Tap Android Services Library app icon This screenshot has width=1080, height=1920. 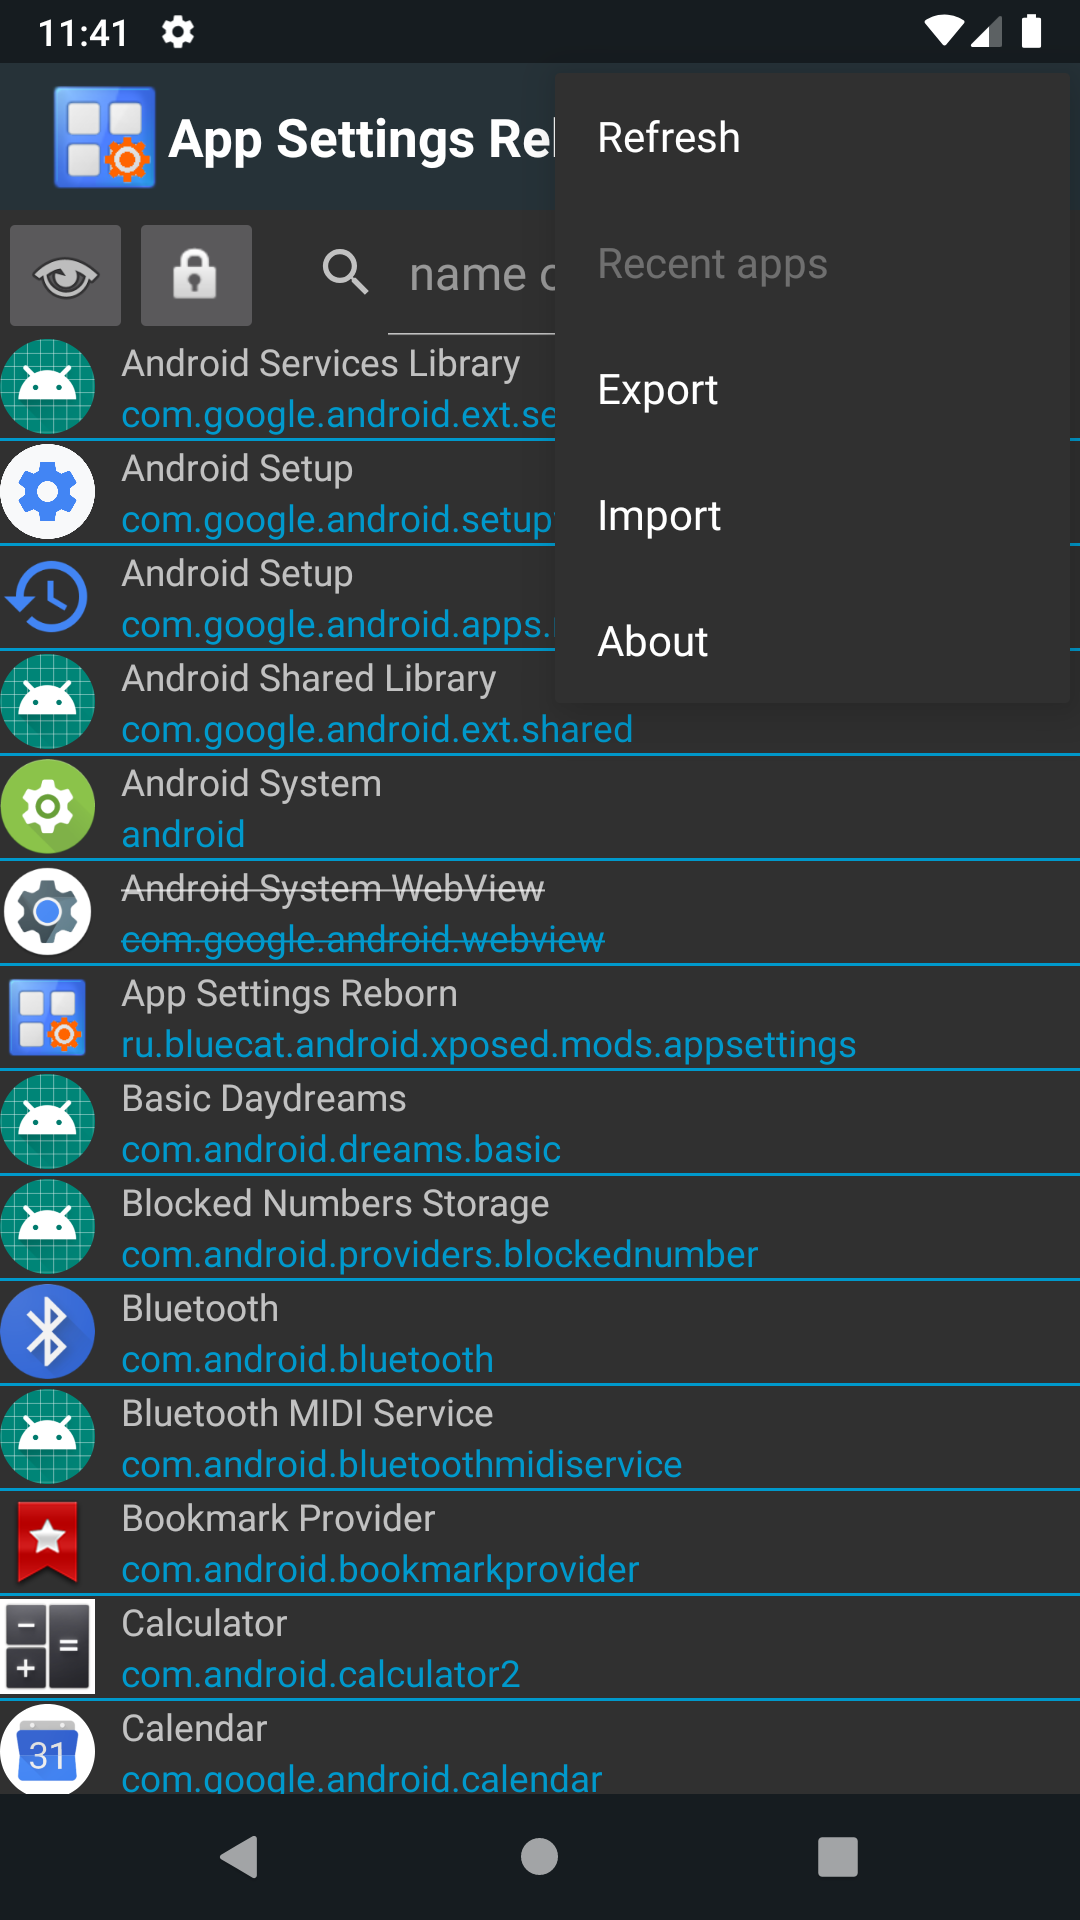click(x=48, y=387)
